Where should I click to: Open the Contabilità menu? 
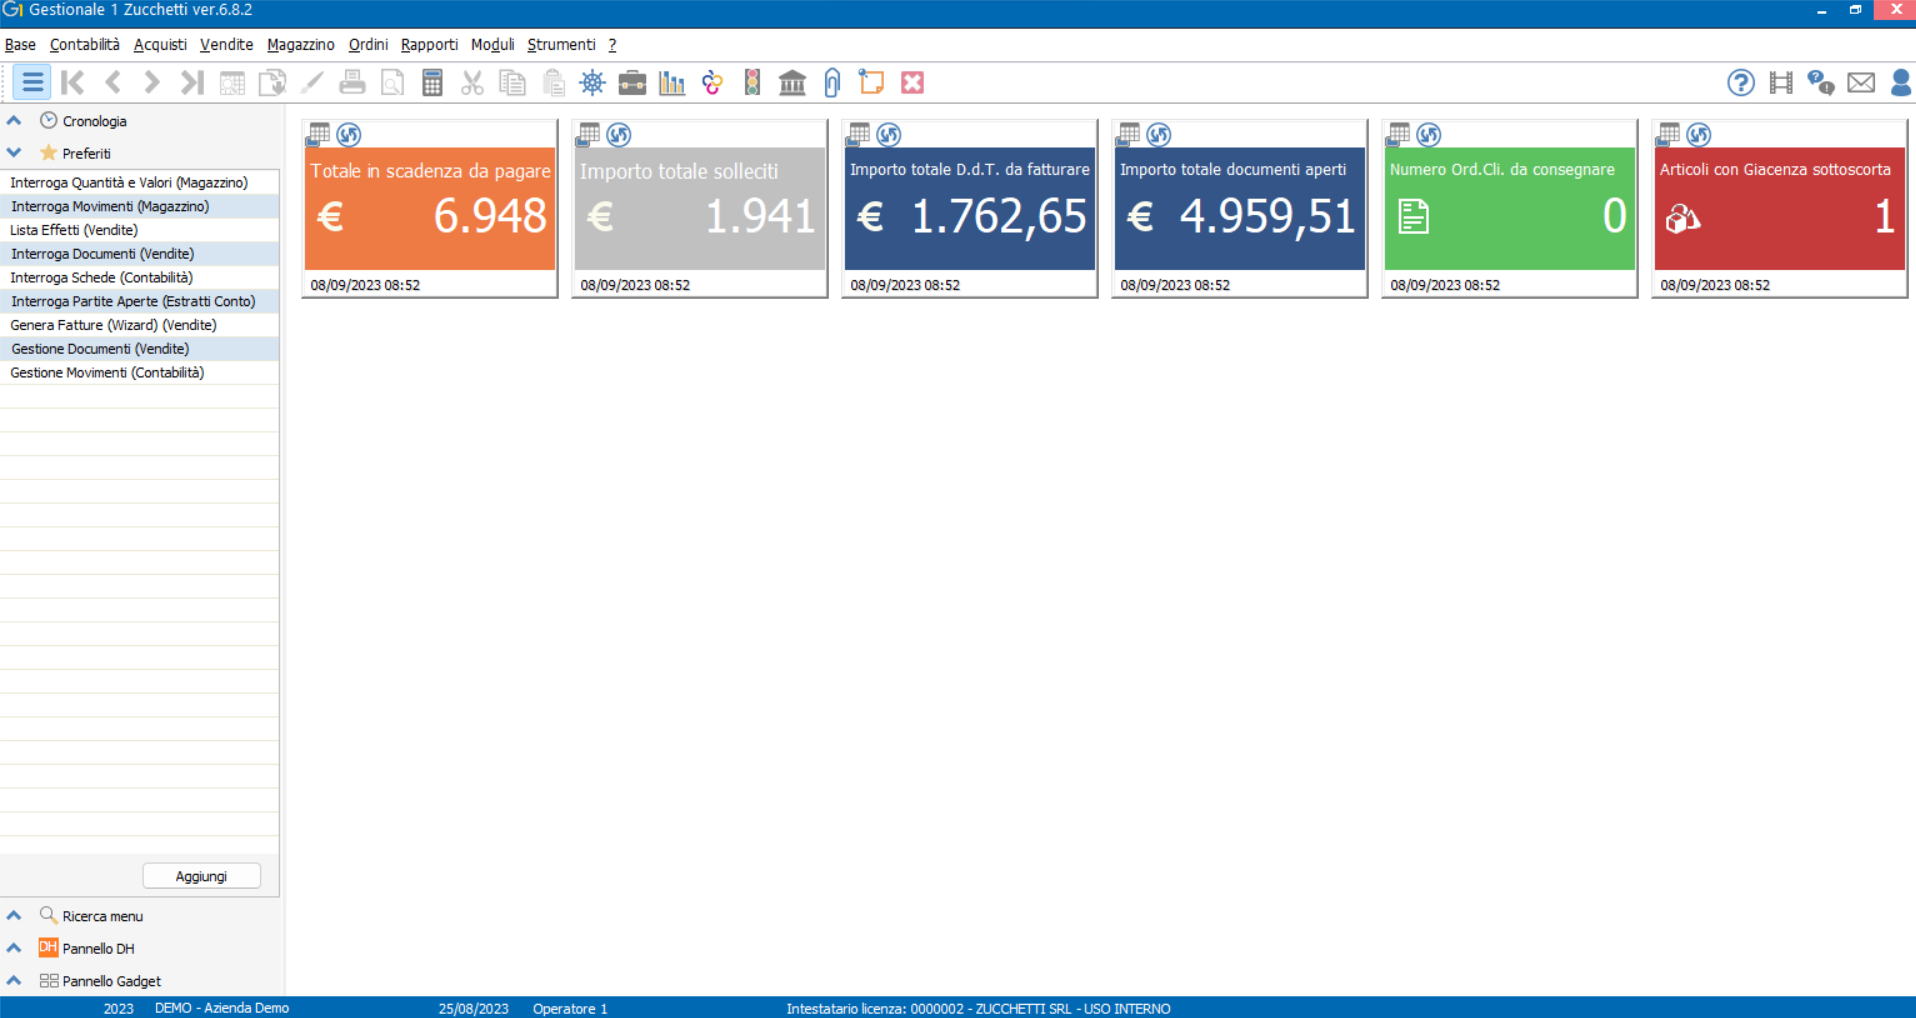tap(84, 45)
